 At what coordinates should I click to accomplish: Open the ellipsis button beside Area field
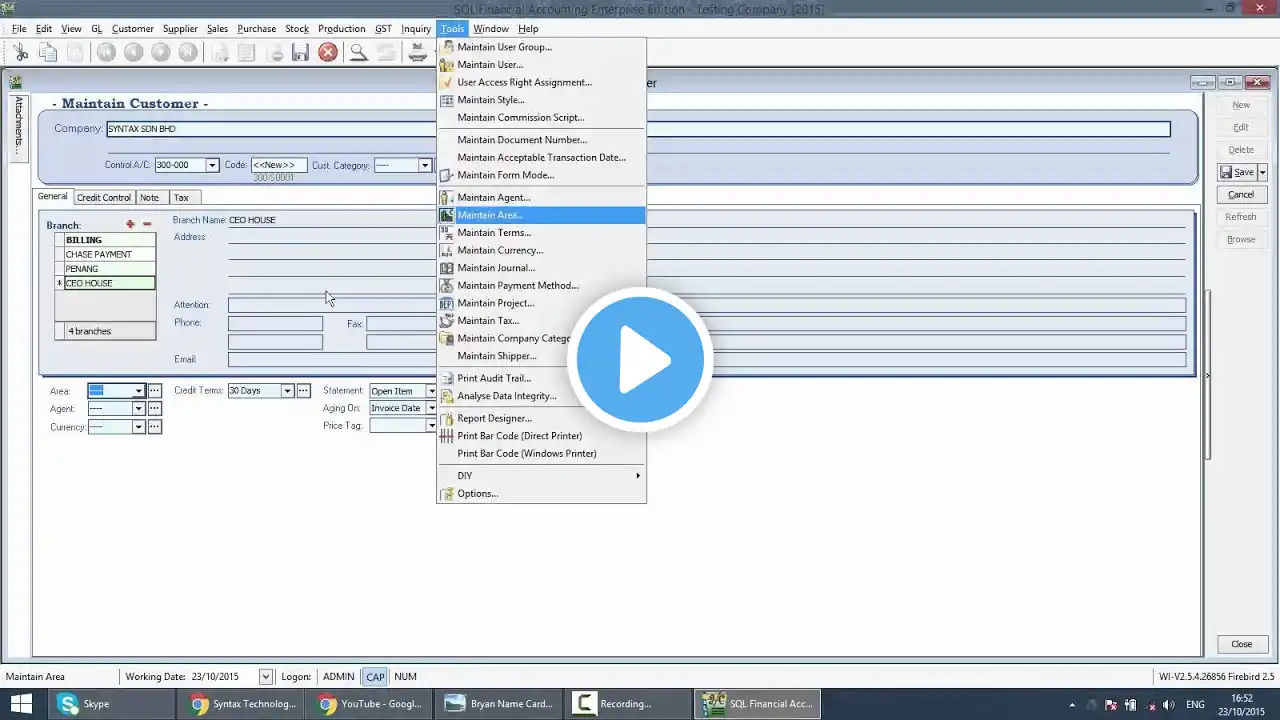pos(155,391)
